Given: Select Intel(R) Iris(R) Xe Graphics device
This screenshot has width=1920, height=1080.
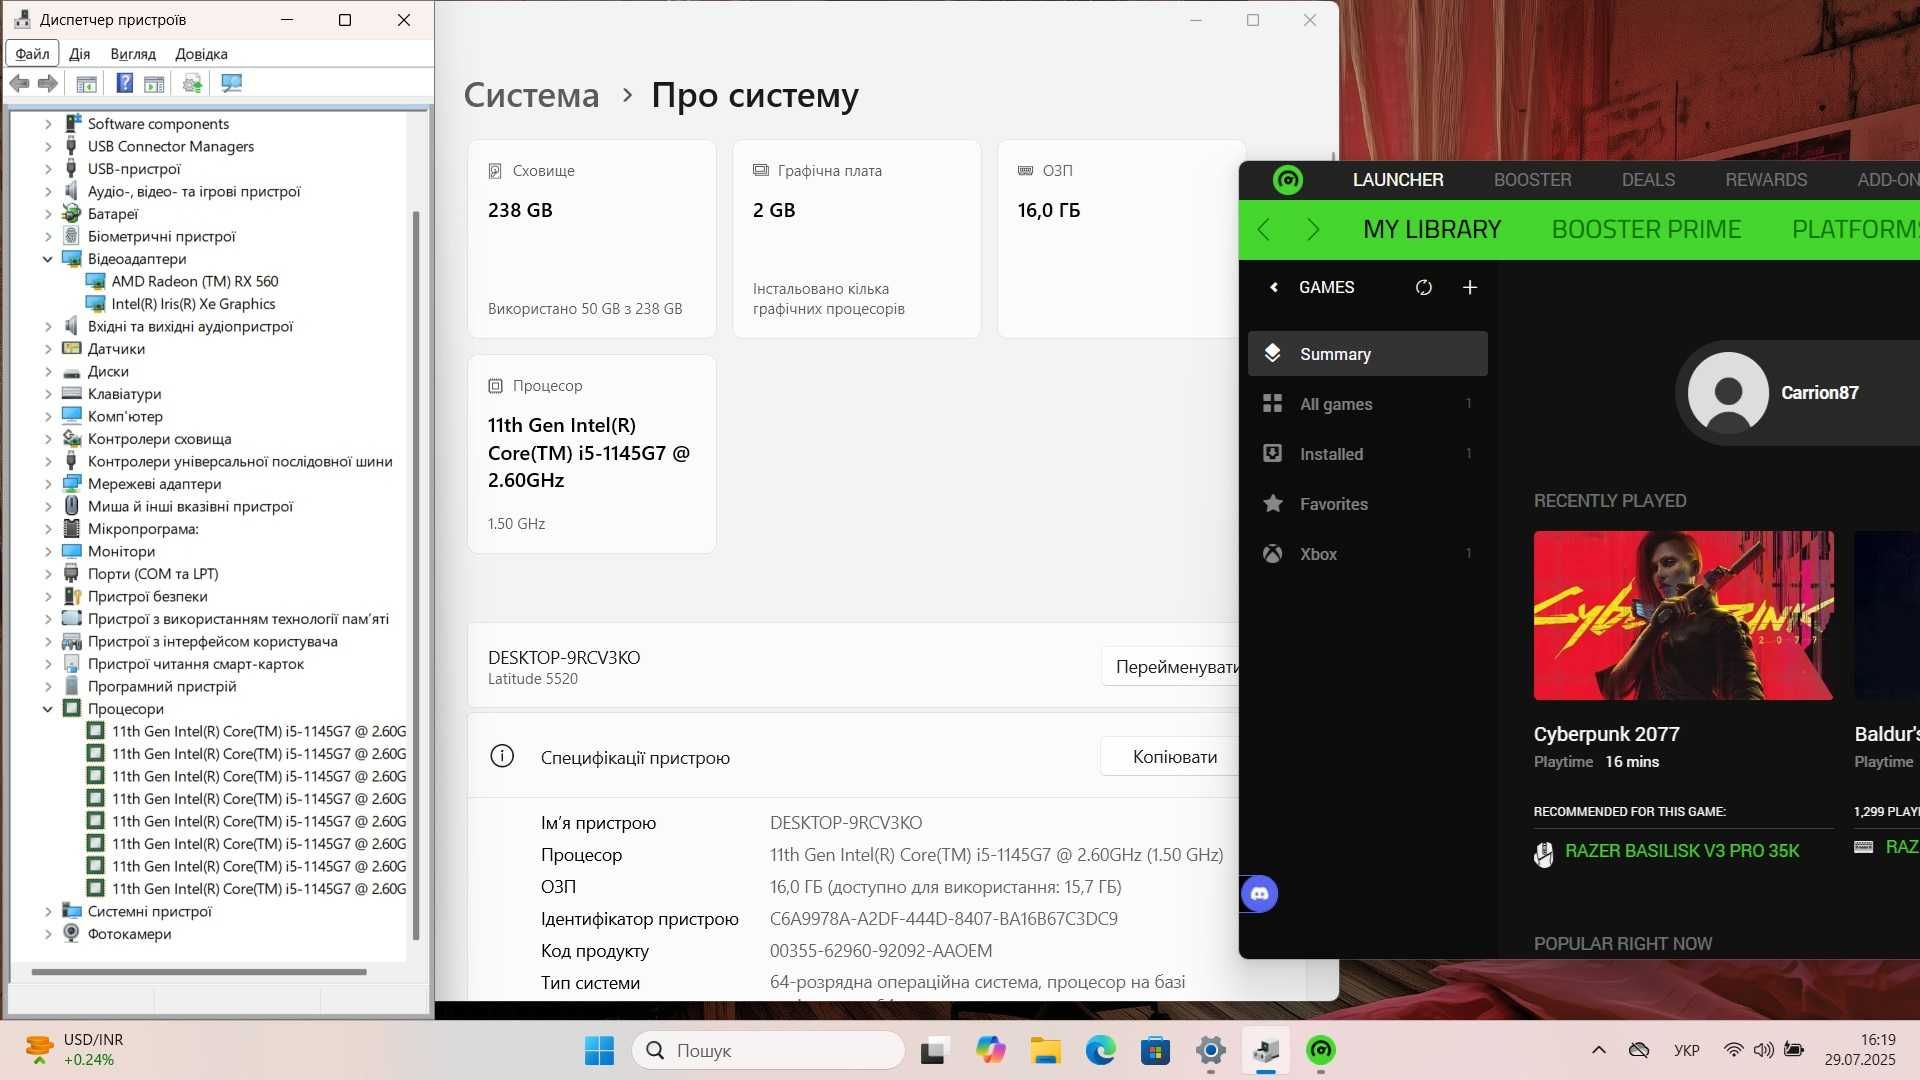Looking at the screenshot, I should [193, 304].
